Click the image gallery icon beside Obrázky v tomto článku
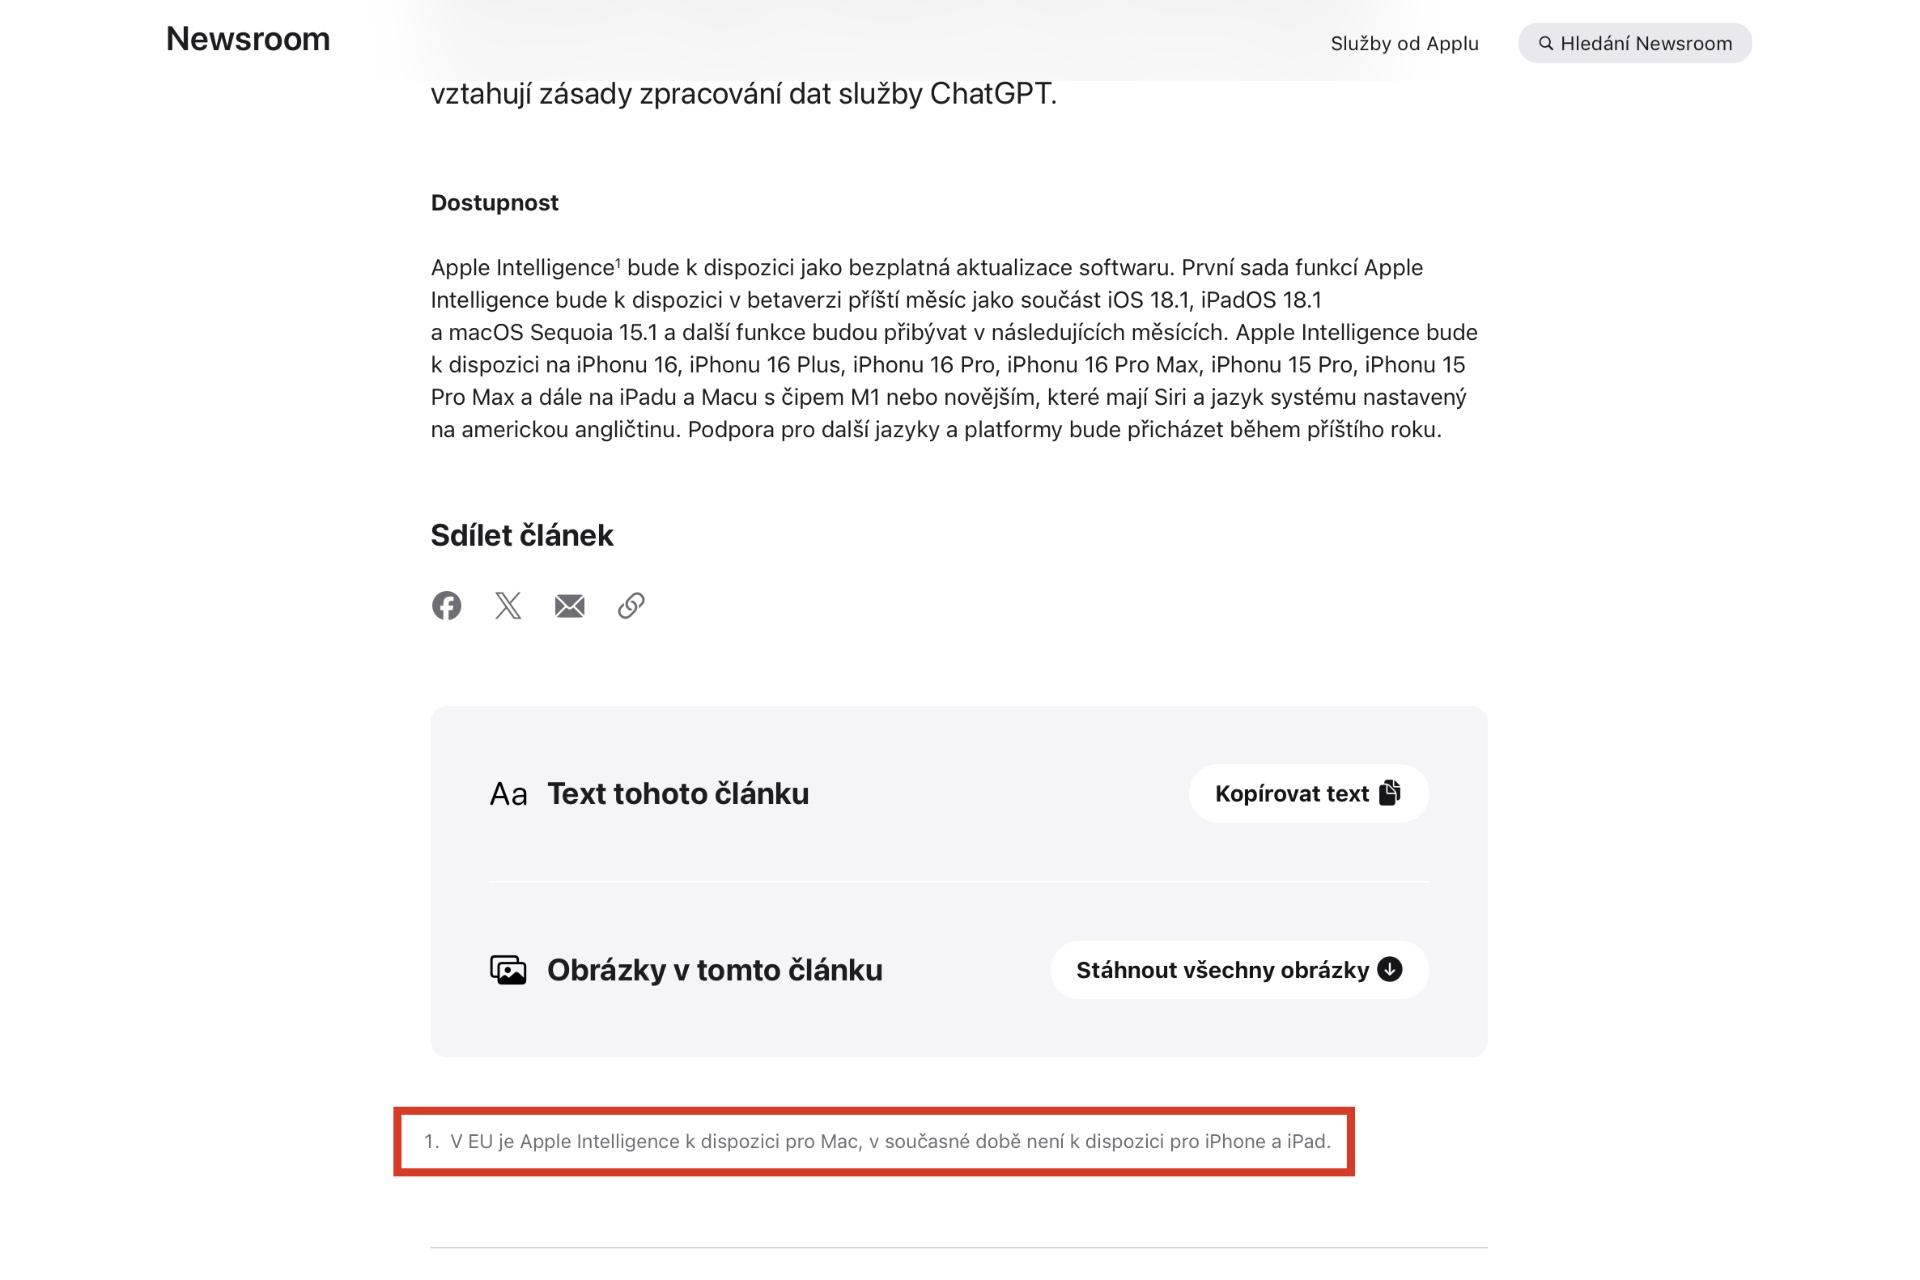This screenshot has height=1280, width=1920. coord(508,970)
